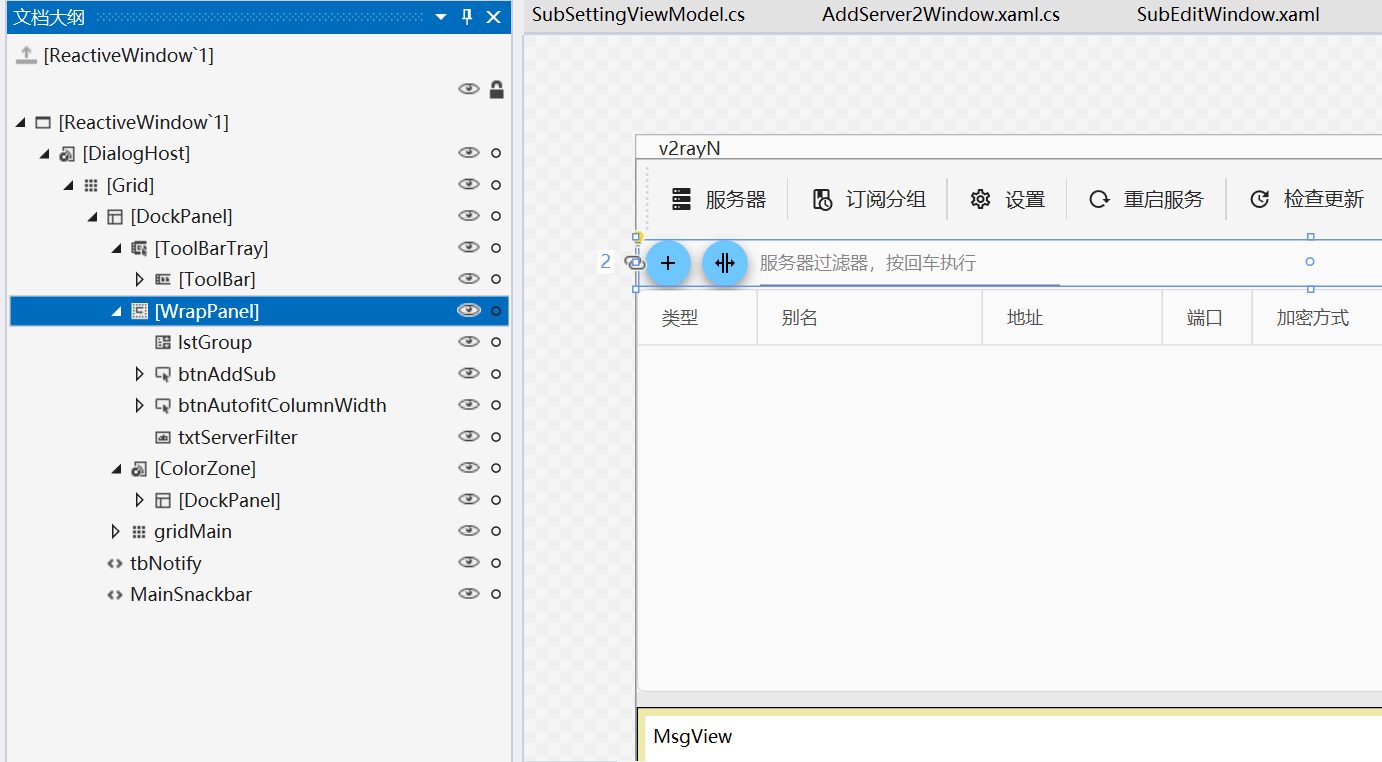Click the restart service refresh icon

tap(1099, 199)
